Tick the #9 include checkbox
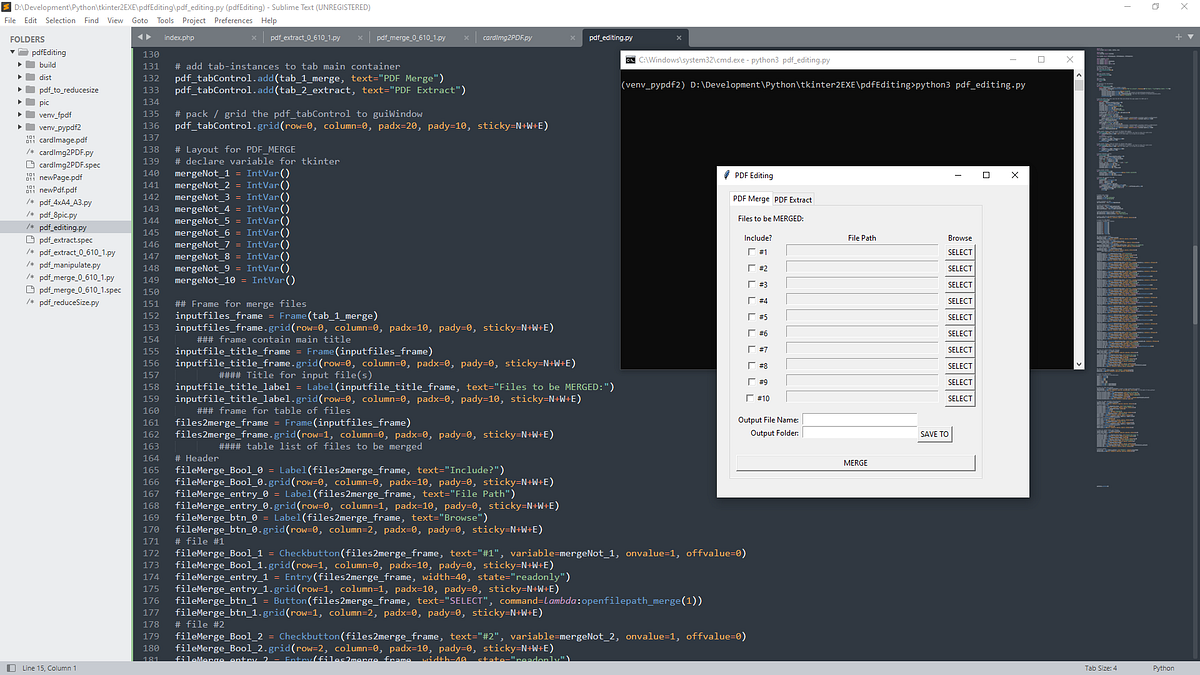The image size is (1200, 675). 752,382
